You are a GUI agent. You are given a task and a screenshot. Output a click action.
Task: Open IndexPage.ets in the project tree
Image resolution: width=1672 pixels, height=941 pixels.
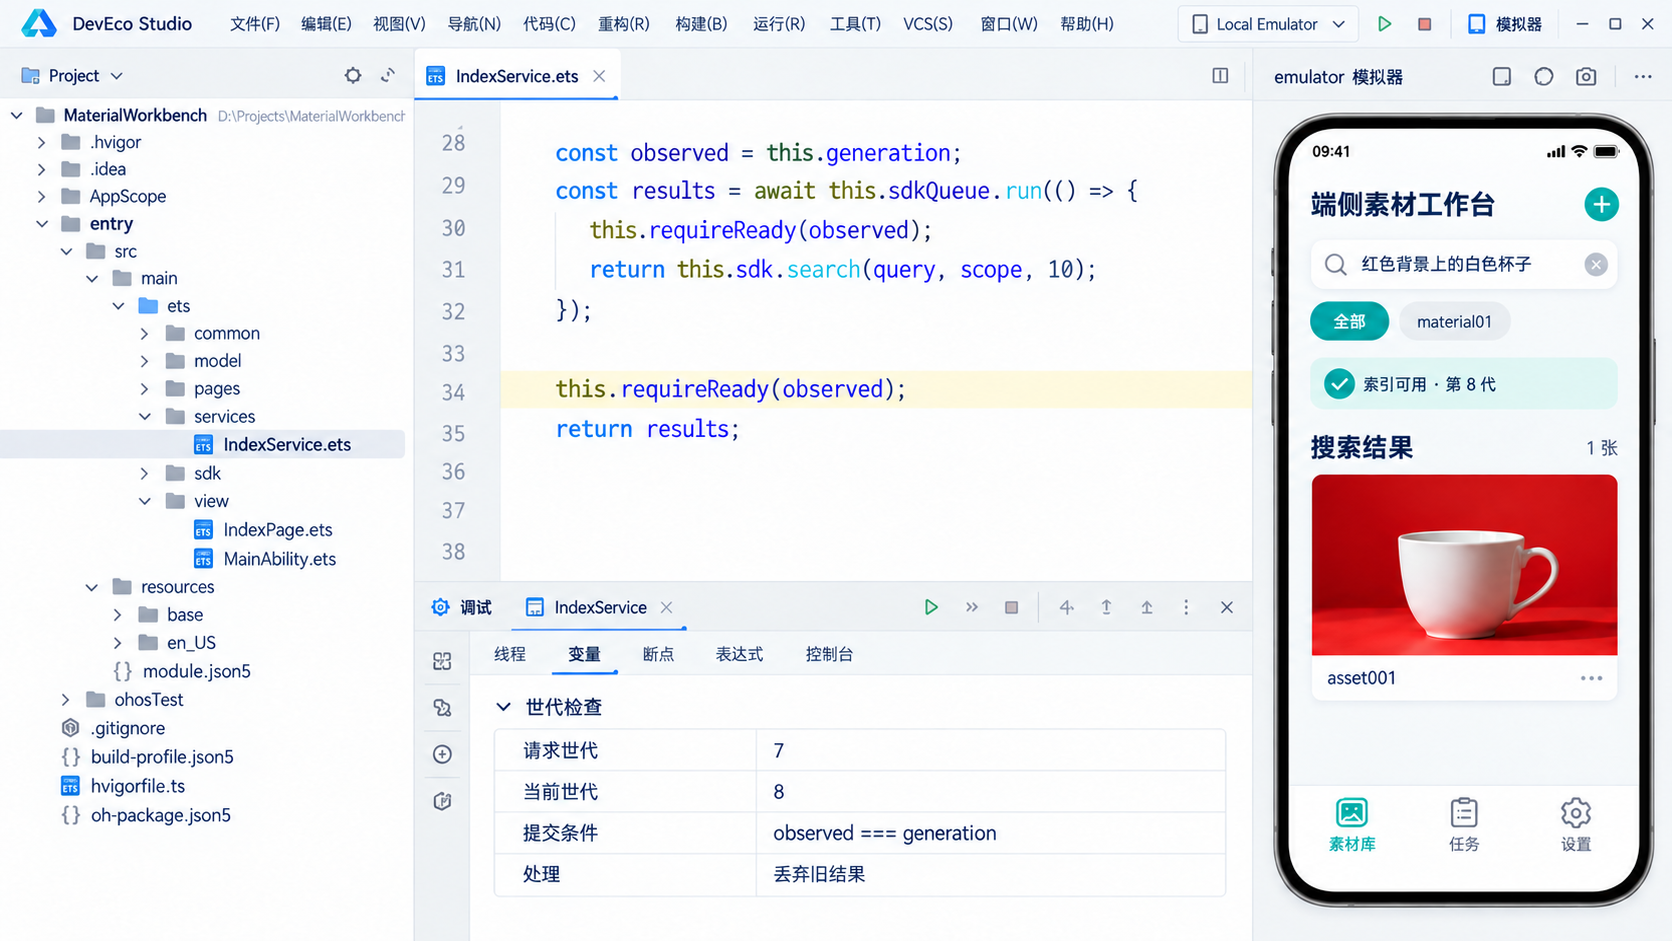278,530
